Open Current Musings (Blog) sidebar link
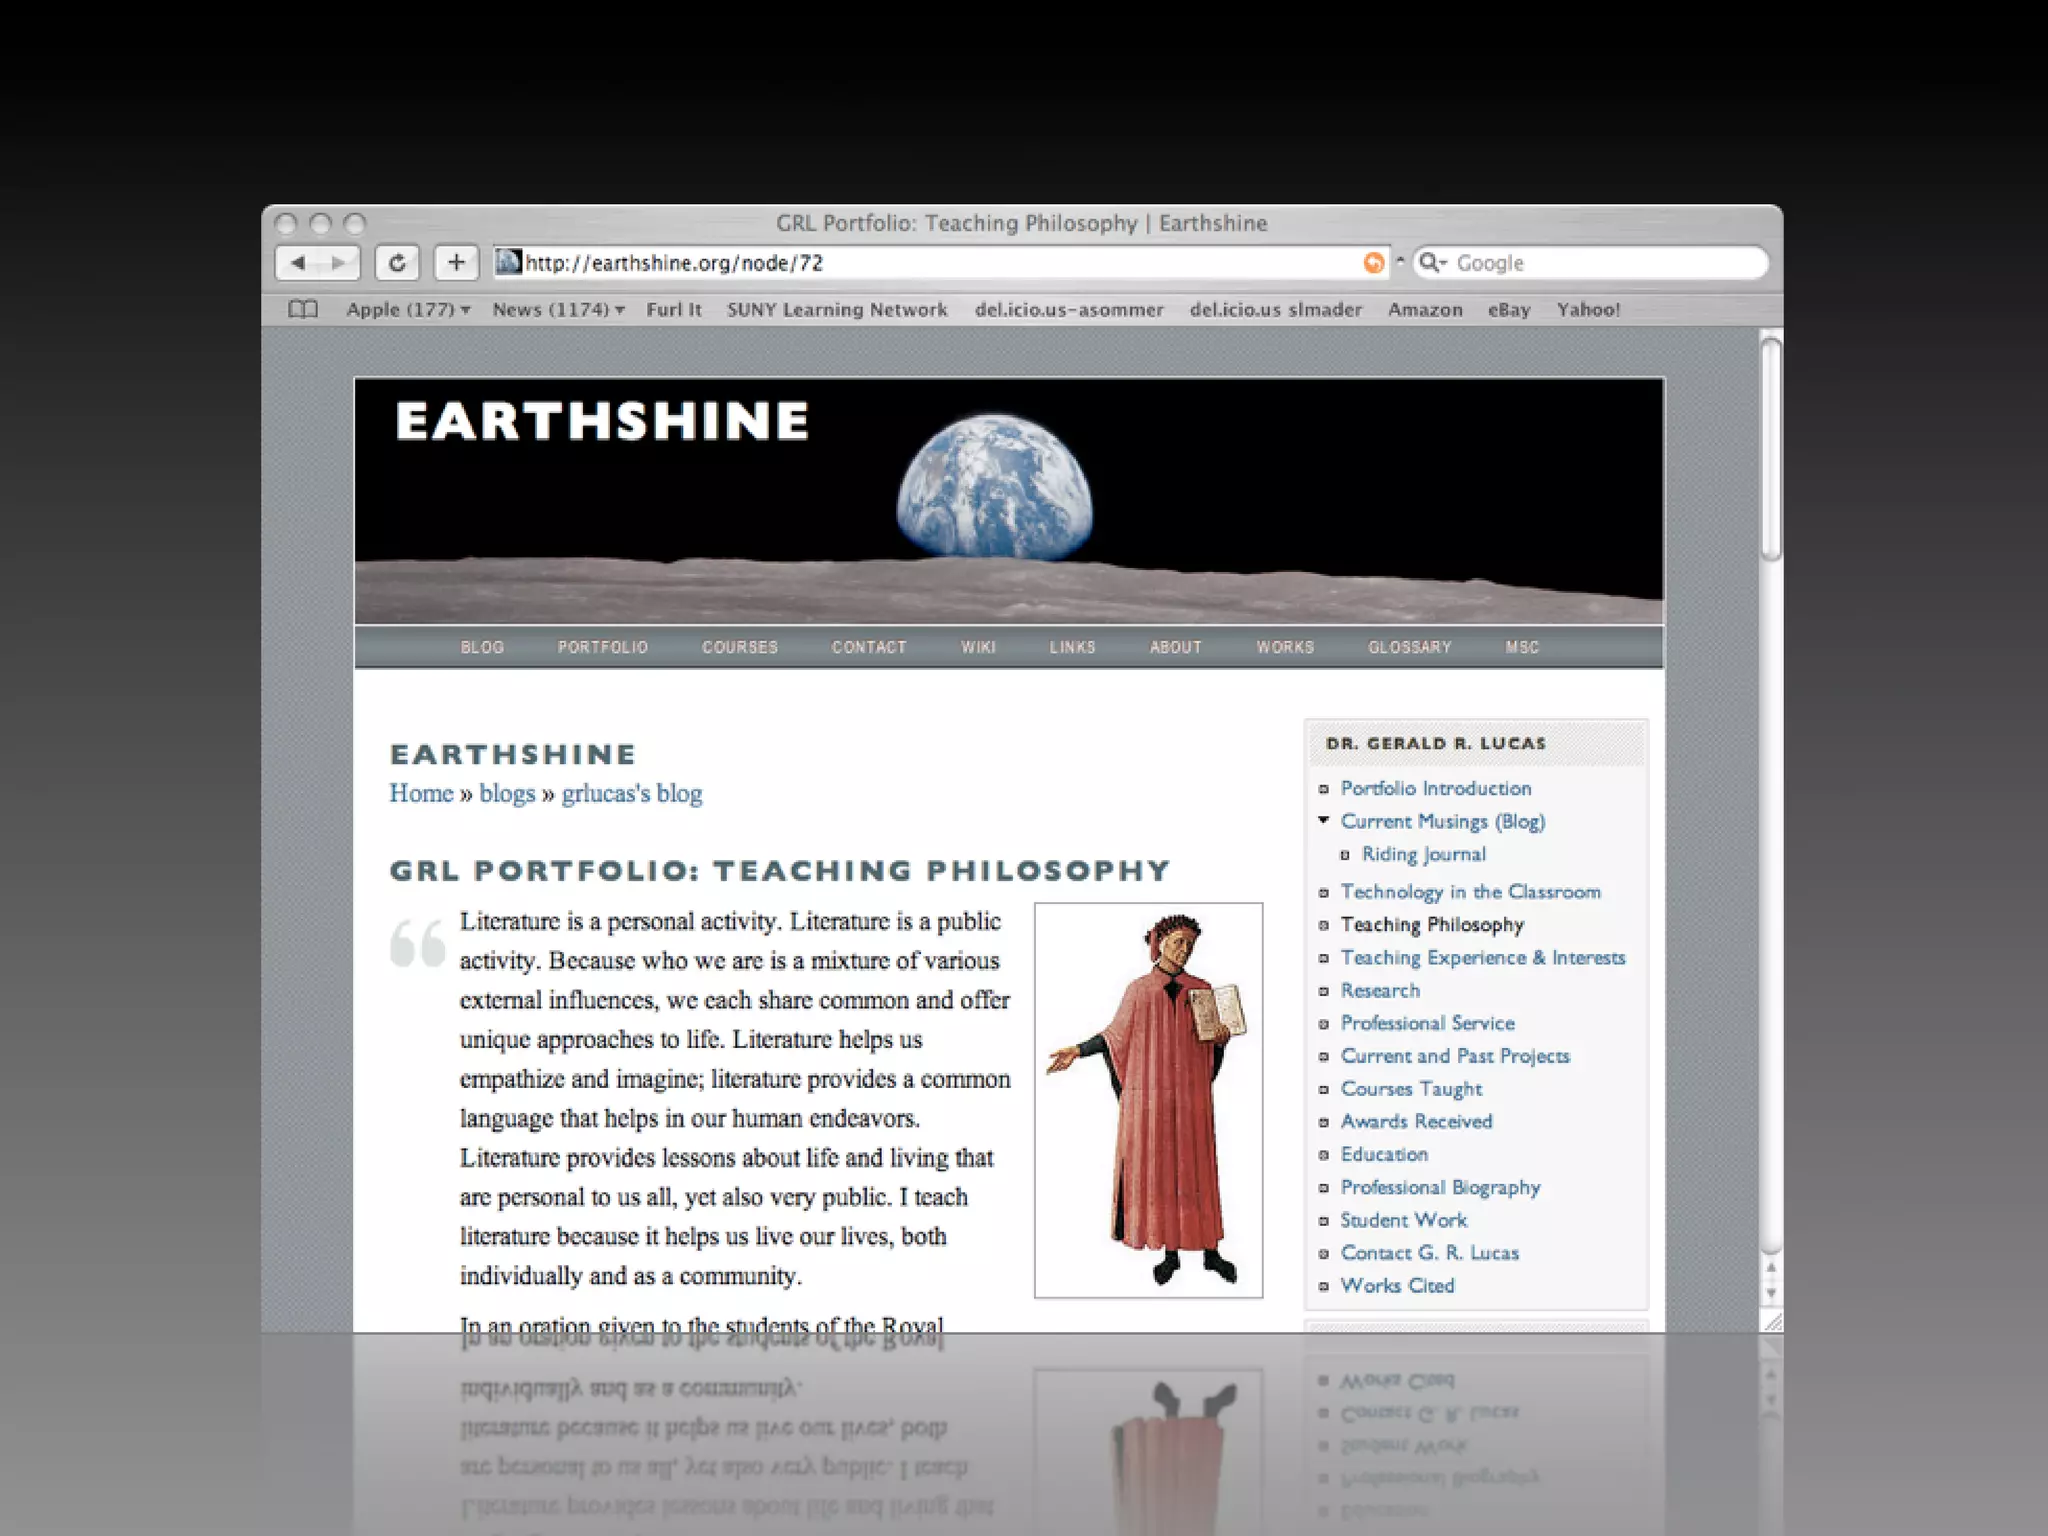The width and height of the screenshot is (2048, 1536). (1443, 821)
